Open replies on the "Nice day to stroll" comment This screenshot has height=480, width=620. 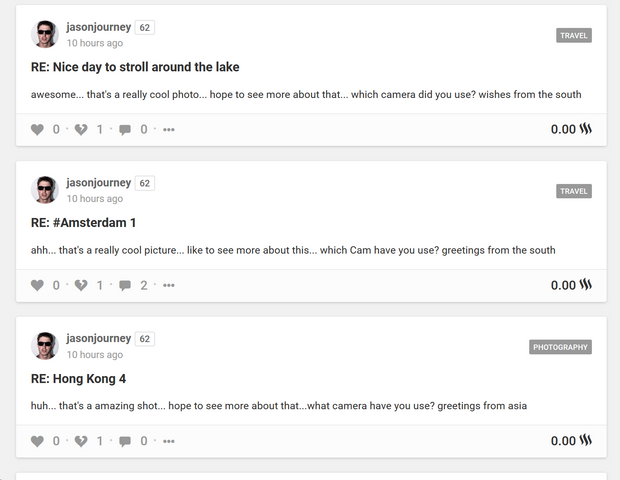coord(125,129)
